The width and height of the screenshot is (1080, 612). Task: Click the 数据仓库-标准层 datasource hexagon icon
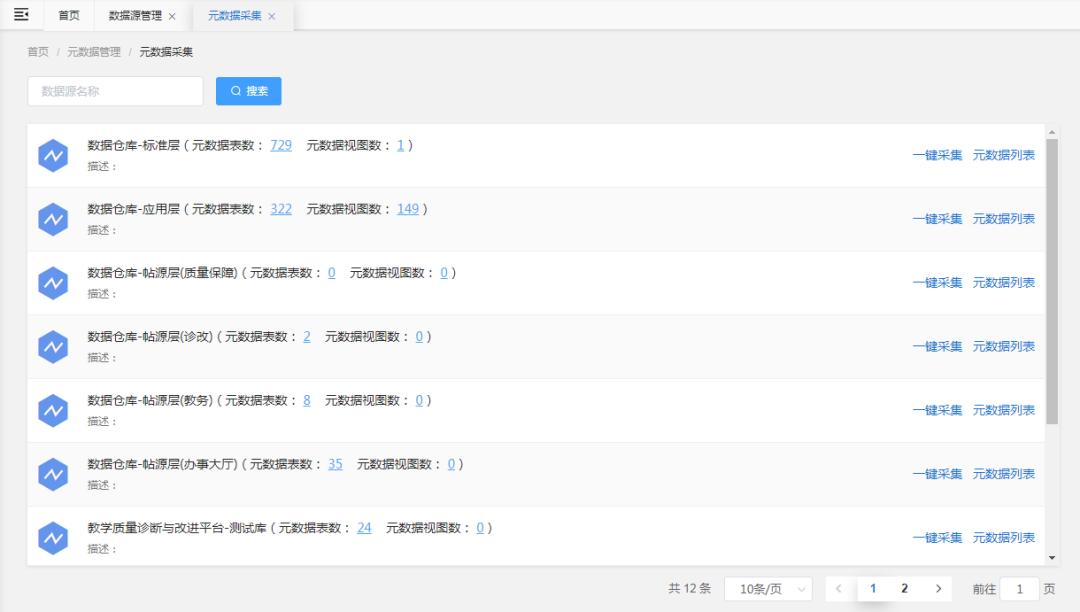pos(52,155)
